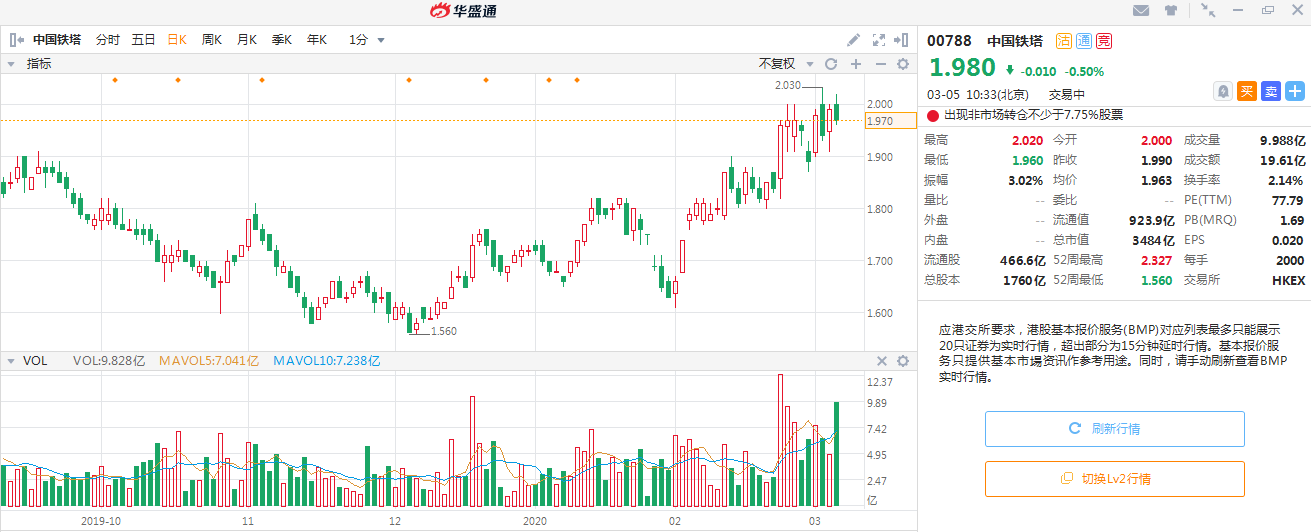This screenshot has height=532, width=1311.
Task: Zoom out chart with minus icon
Action: click(880, 64)
